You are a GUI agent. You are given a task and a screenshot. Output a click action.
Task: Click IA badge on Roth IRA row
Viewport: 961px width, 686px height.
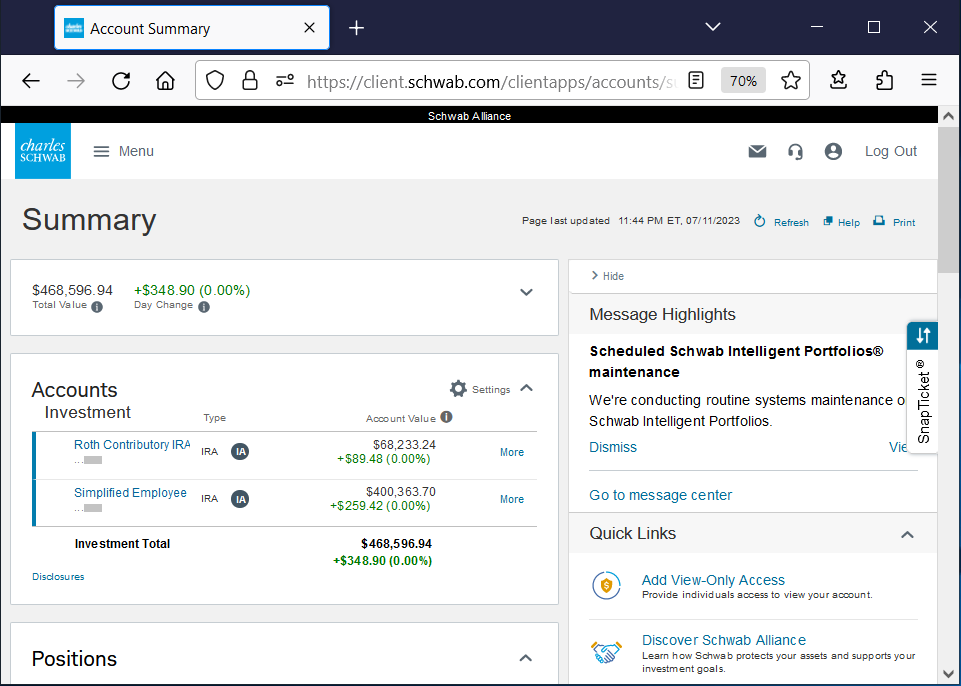(x=240, y=452)
